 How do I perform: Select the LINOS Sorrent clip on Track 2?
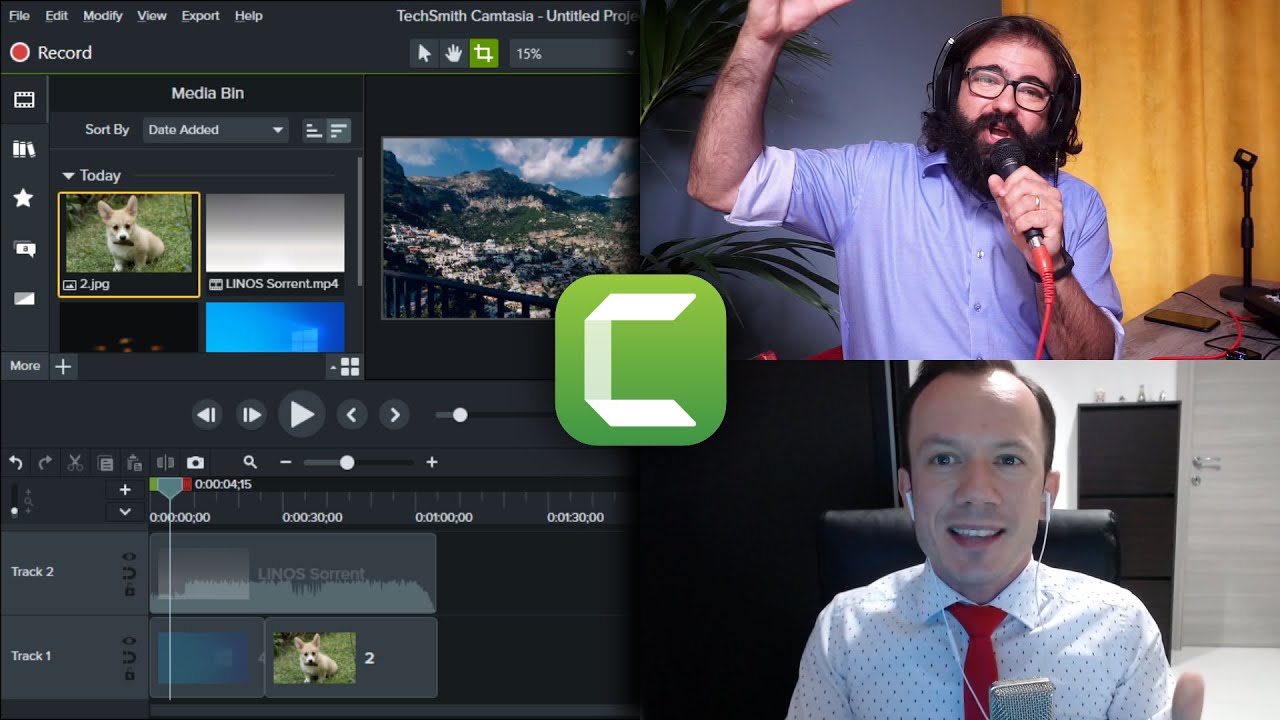coord(293,573)
